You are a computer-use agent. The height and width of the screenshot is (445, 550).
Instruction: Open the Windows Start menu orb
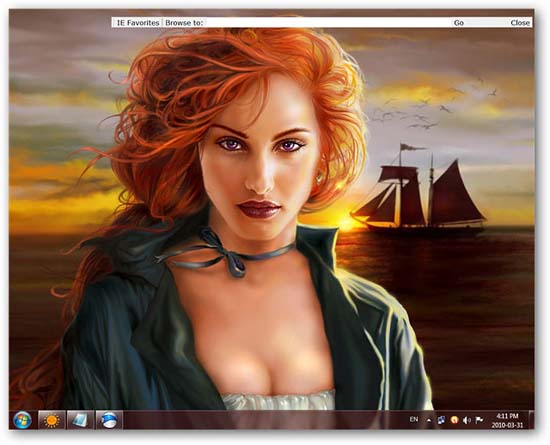point(22,420)
